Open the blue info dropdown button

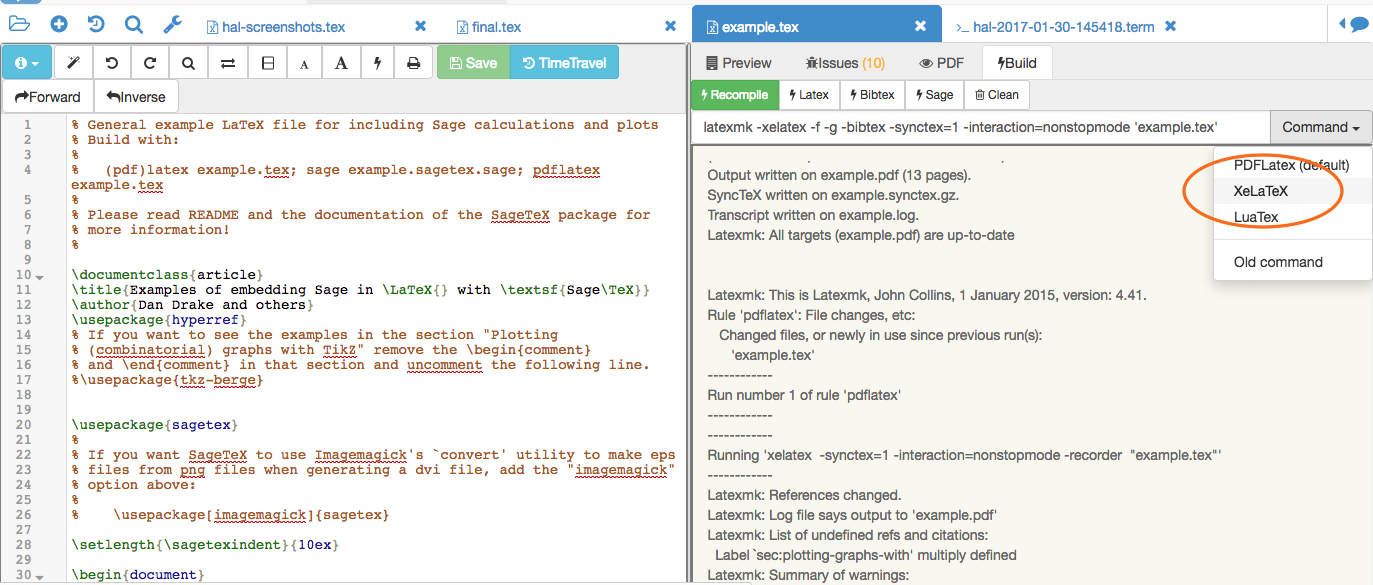click(27, 63)
